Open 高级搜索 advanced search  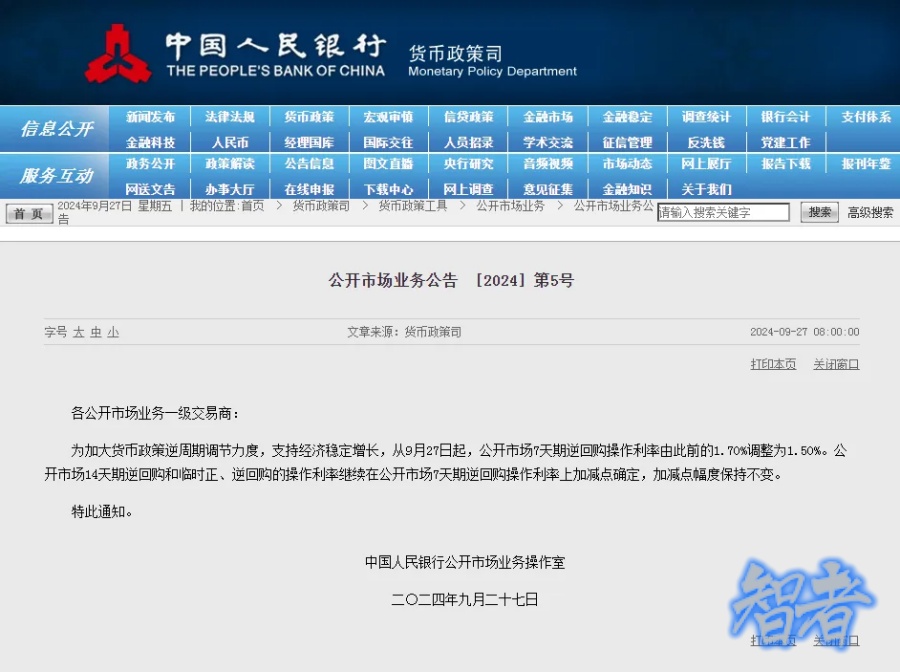(869, 211)
